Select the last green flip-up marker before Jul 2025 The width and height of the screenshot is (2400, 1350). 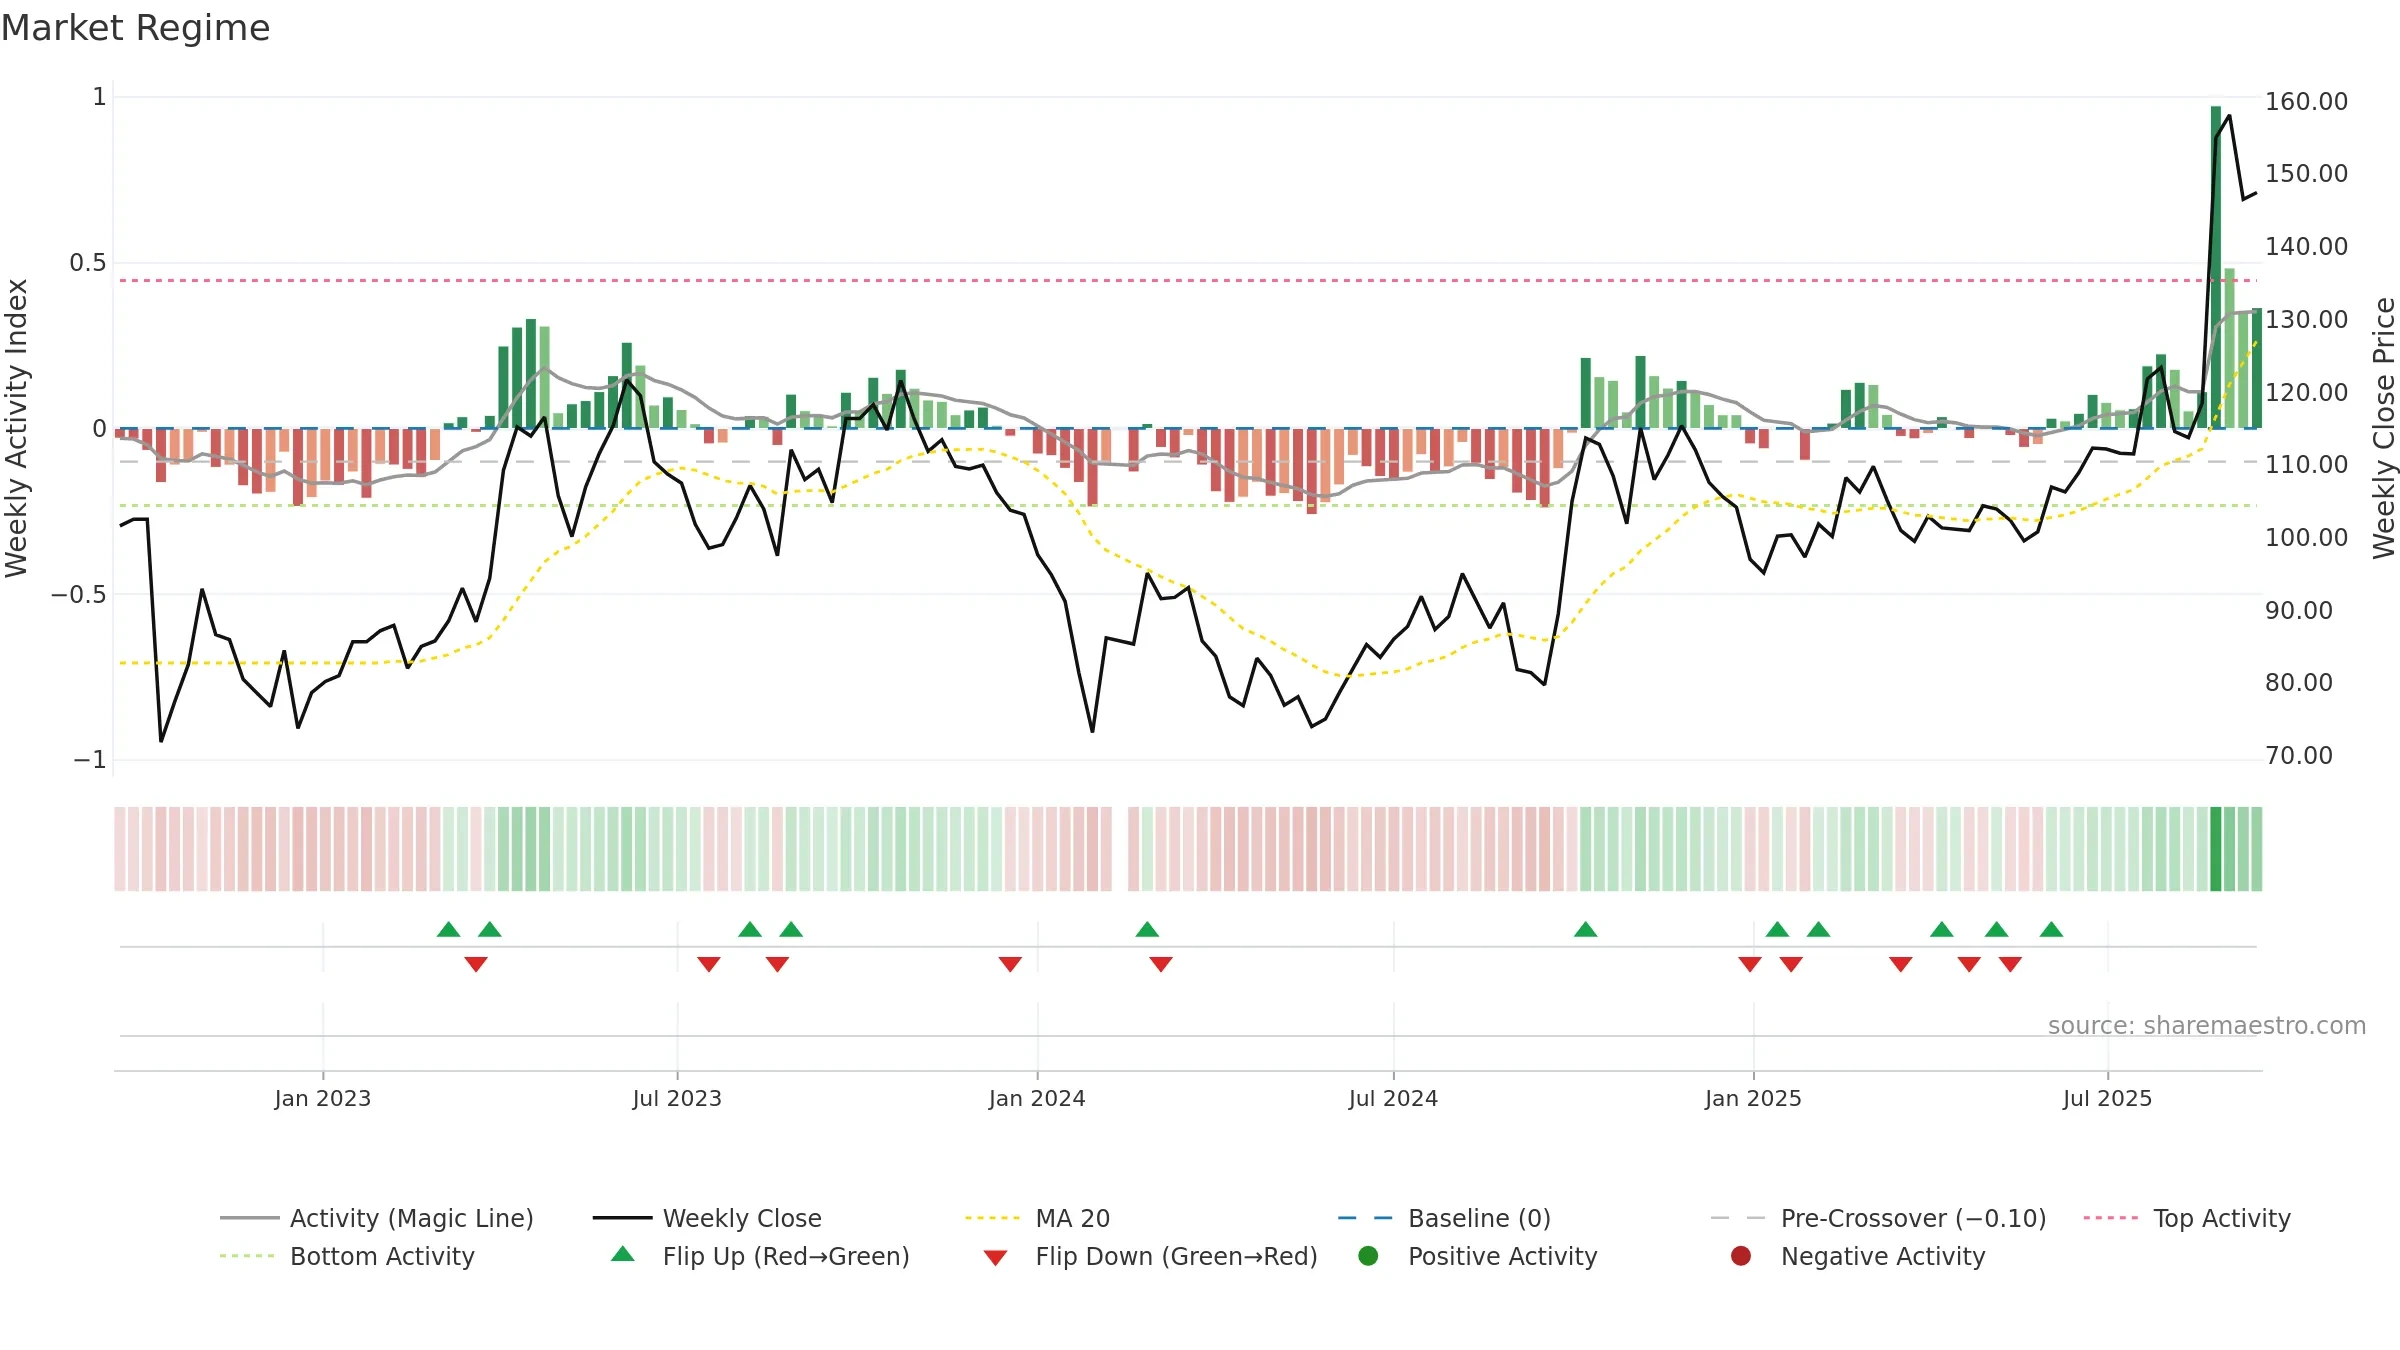(x=2052, y=930)
